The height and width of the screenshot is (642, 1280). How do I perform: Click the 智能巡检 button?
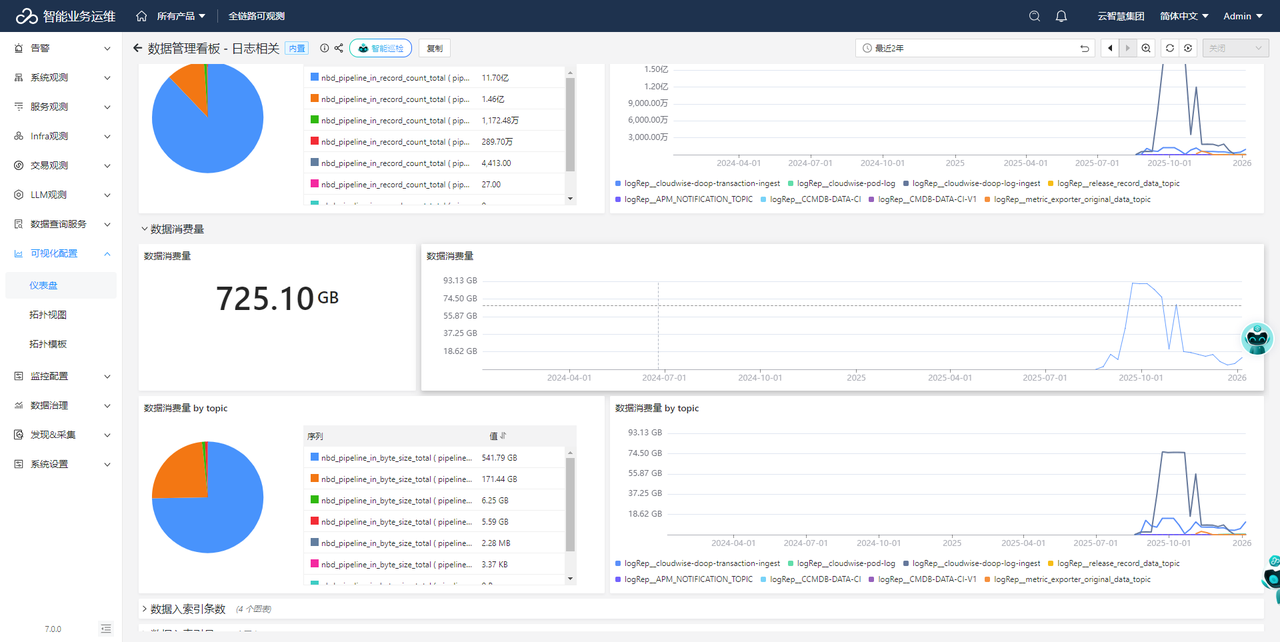[380, 48]
